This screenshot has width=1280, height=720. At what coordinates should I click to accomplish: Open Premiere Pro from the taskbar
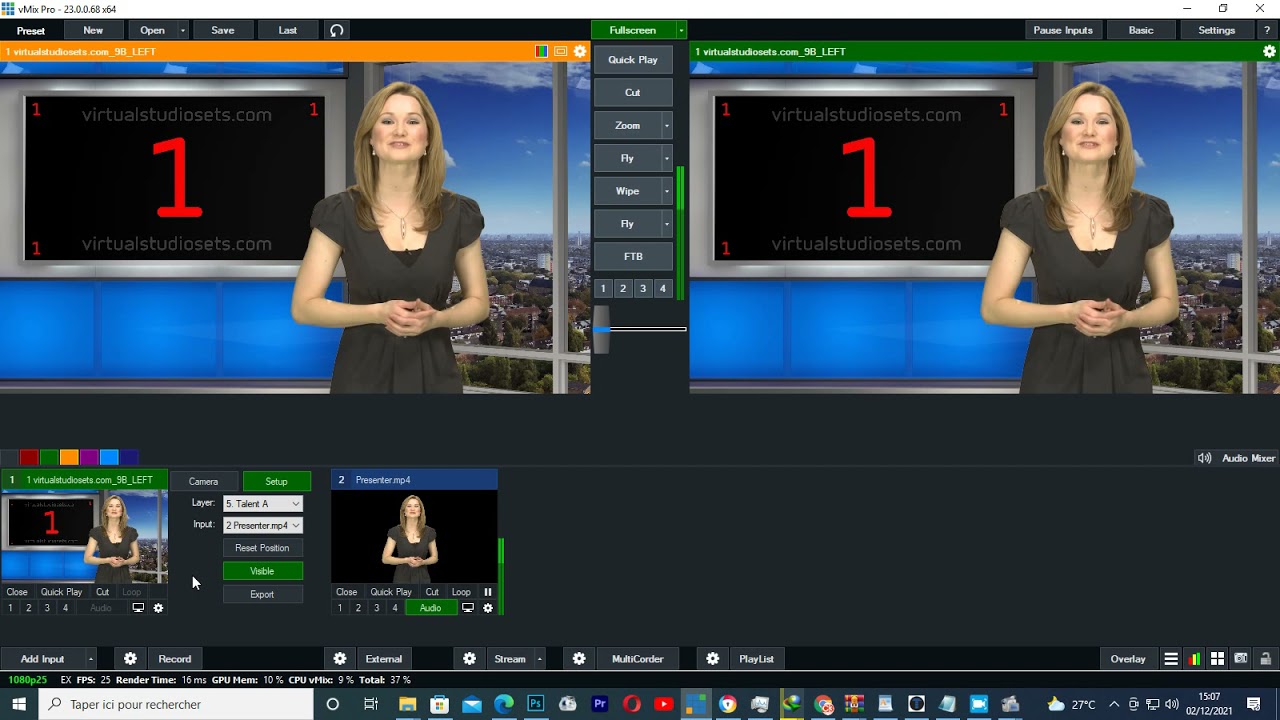pos(600,704)
